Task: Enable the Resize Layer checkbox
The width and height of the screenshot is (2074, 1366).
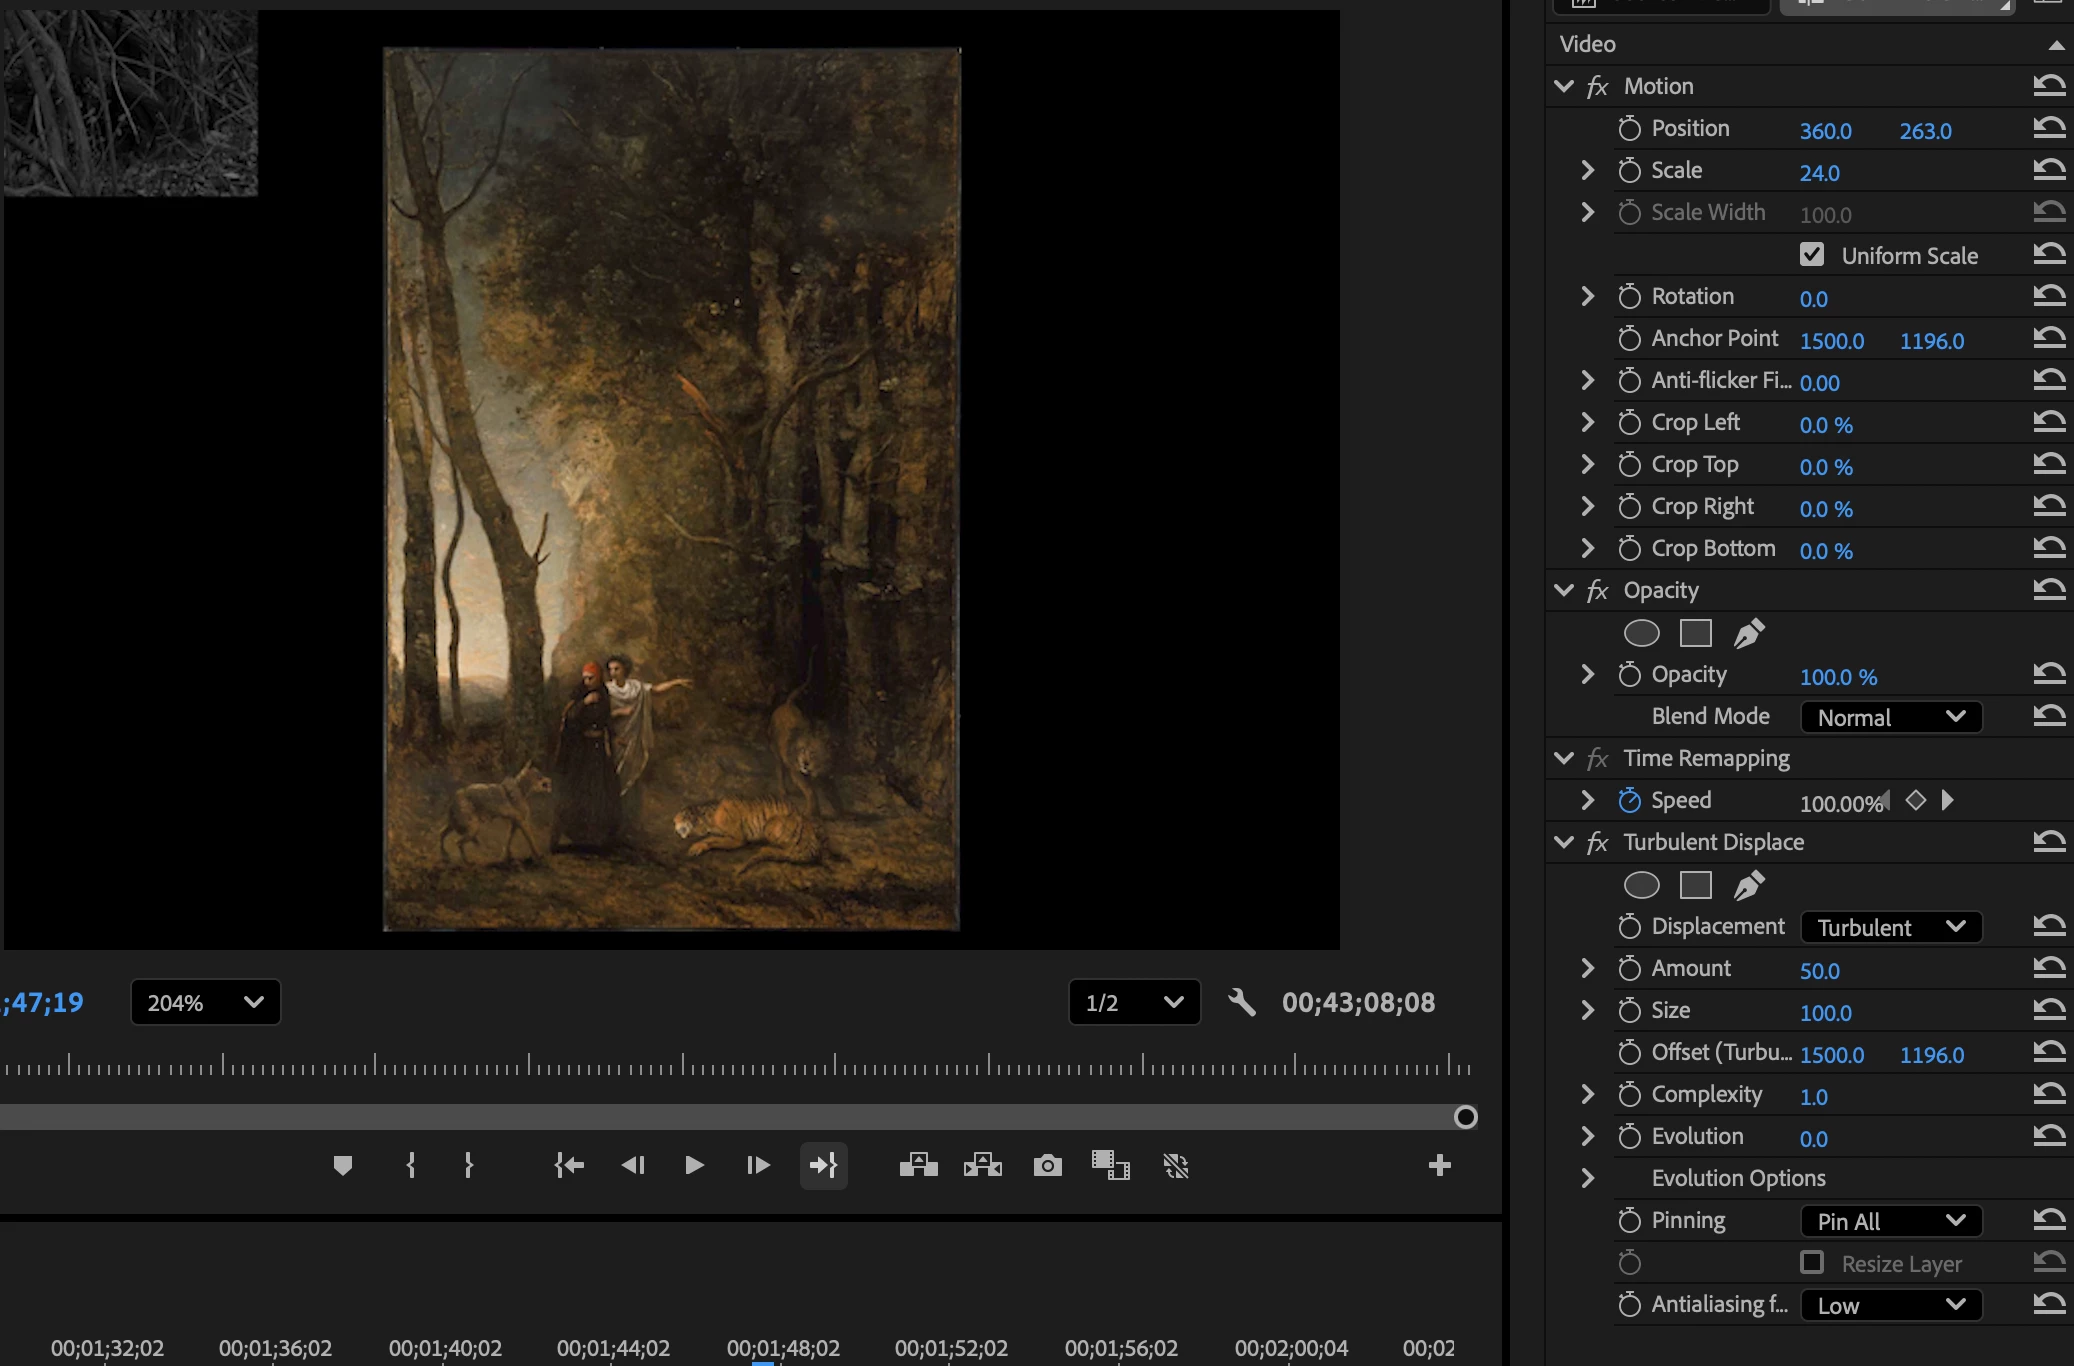Action: [x=1812, y=1263]
